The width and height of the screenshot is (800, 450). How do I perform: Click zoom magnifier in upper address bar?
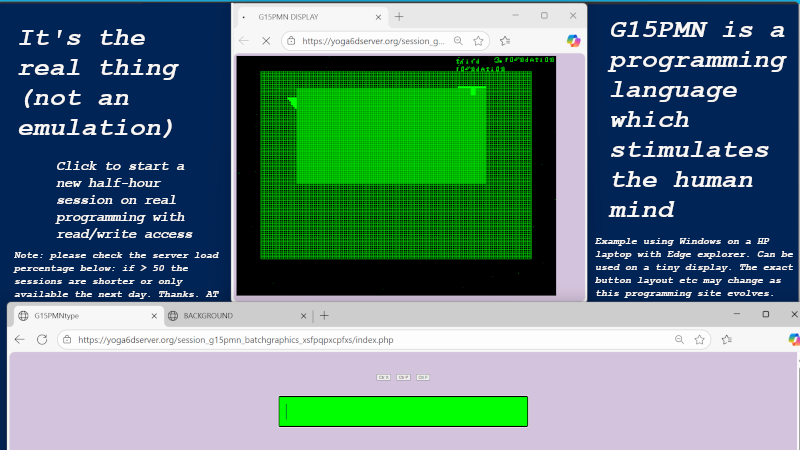point(458,41)
